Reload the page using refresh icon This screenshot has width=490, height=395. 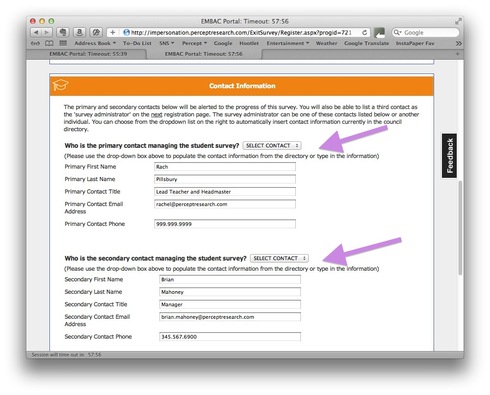click(x=364, y=32)
